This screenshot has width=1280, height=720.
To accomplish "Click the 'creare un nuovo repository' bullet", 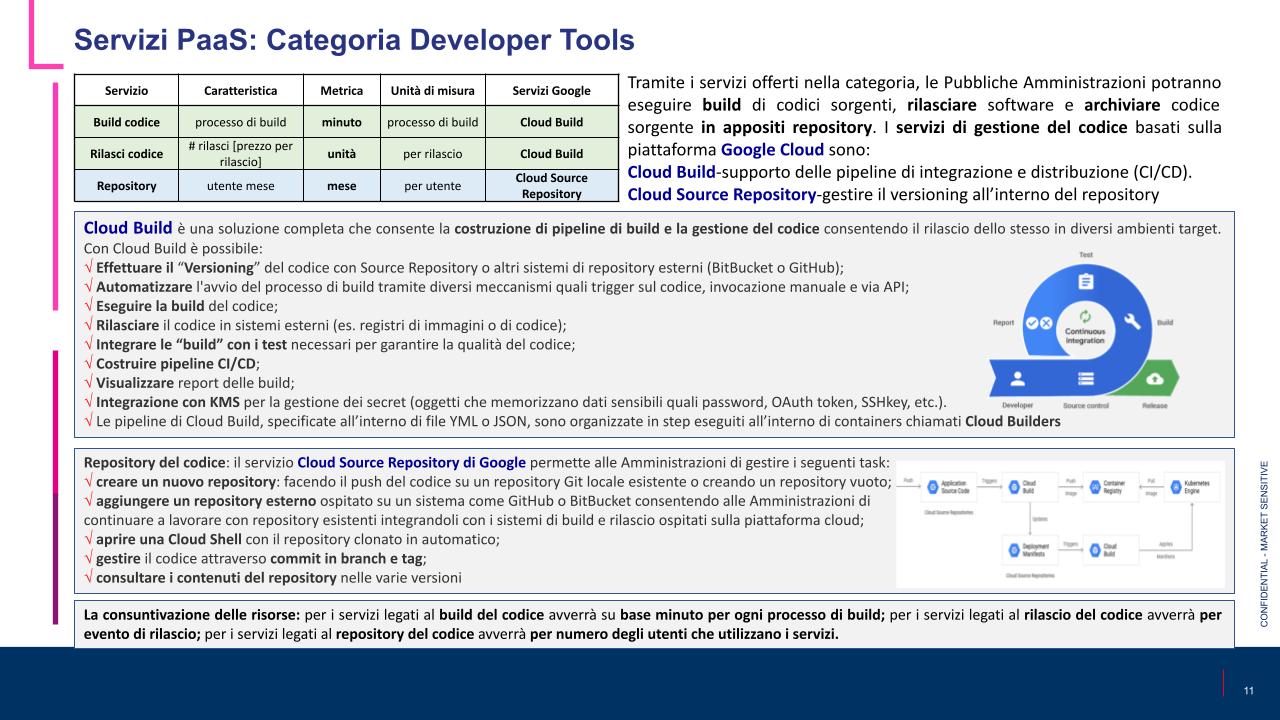I will (x=488, y=481).
